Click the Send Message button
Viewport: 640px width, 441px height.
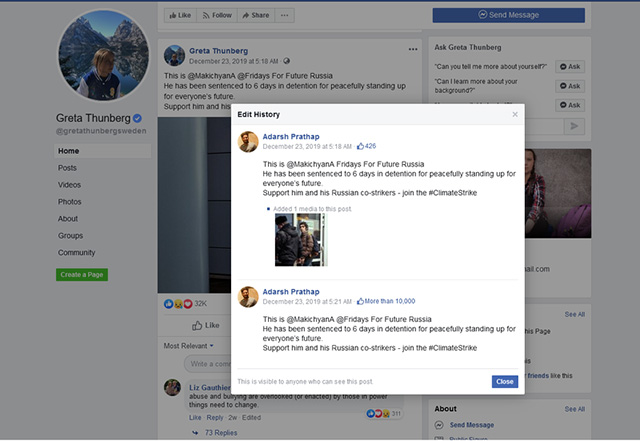[509, 15]
